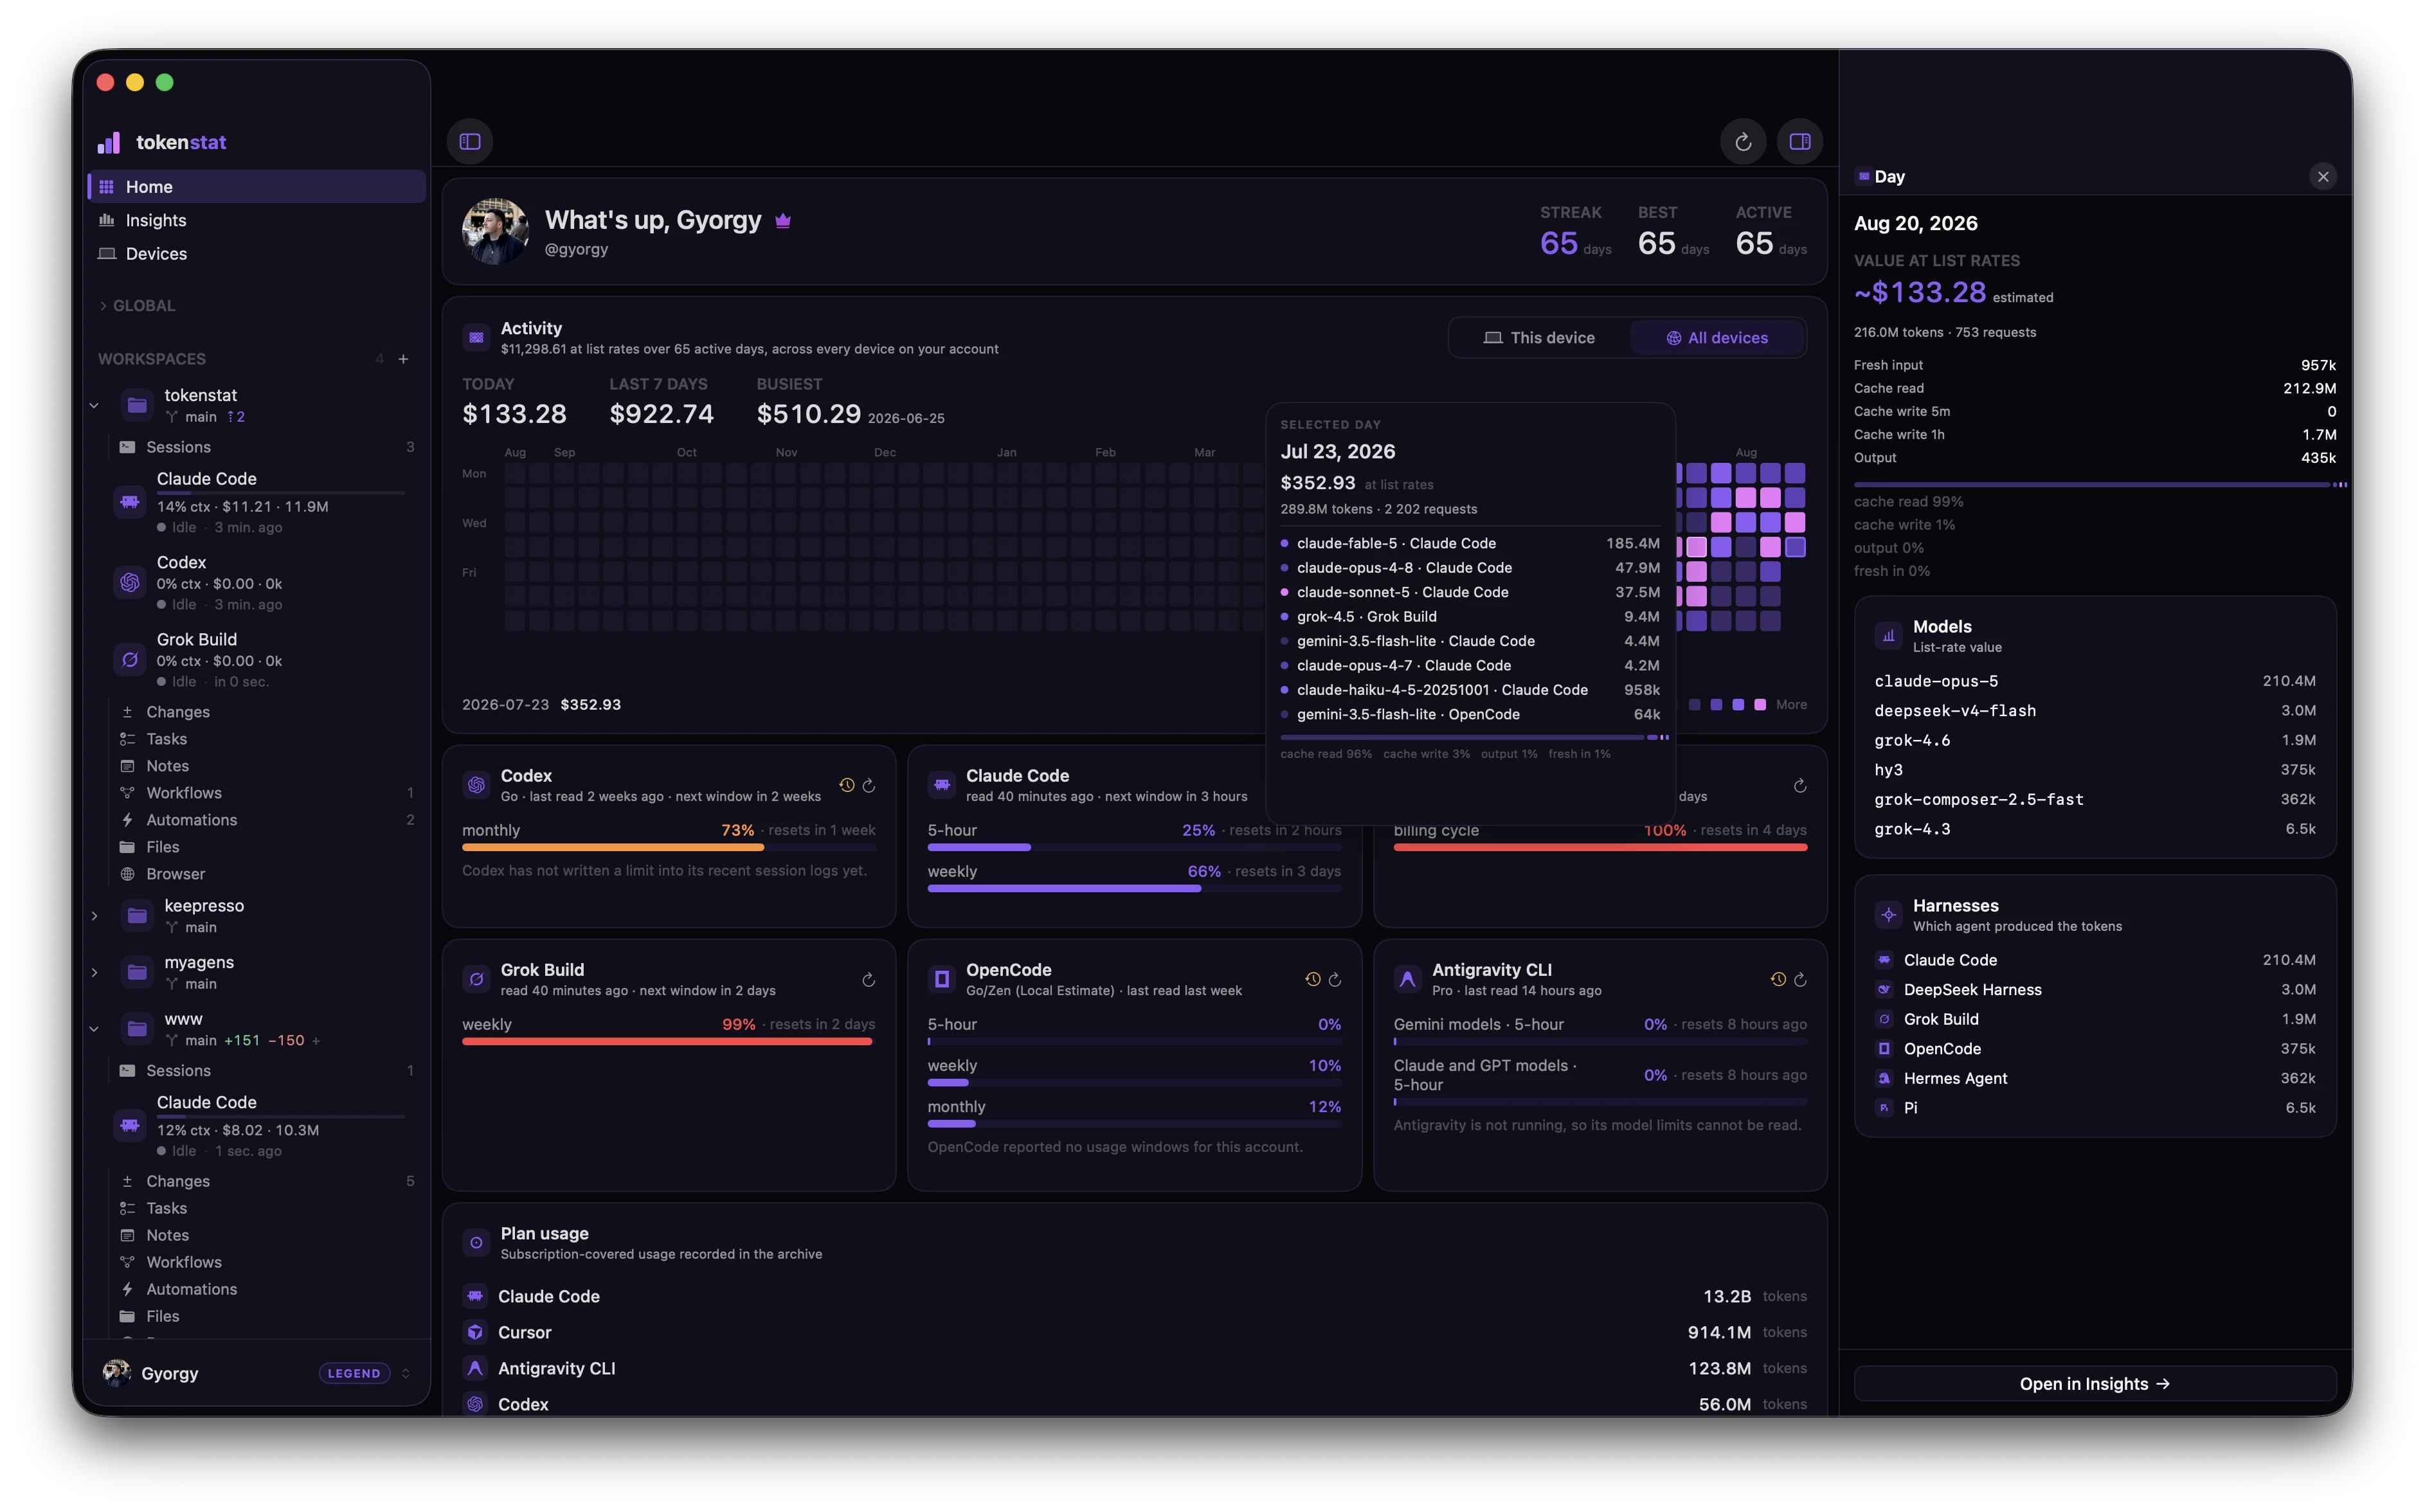This screenshot has height=1512, width=2425.
Task: Click the branch indicator 2 on tokenstat main
Action: (236, 417)
